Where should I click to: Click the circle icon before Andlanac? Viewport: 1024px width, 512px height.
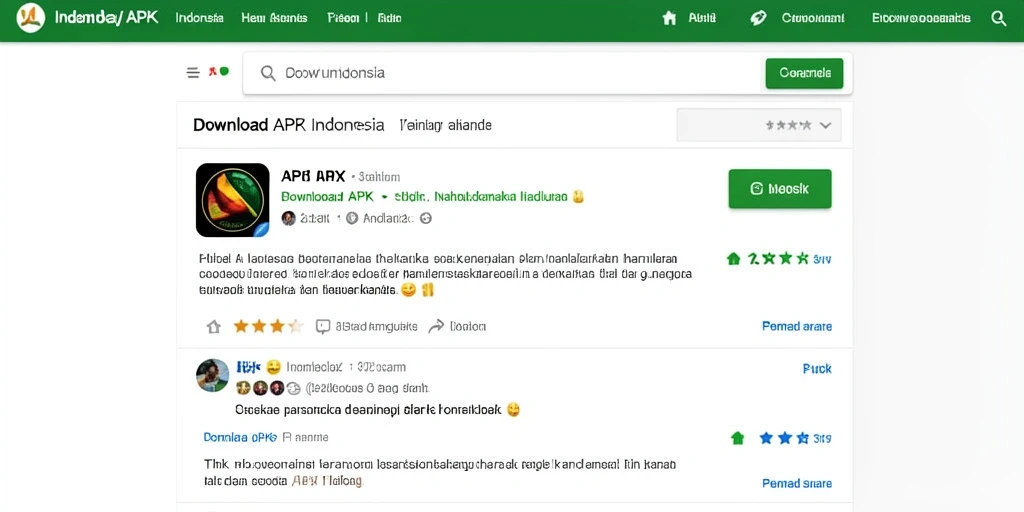[x=352, y=218]
